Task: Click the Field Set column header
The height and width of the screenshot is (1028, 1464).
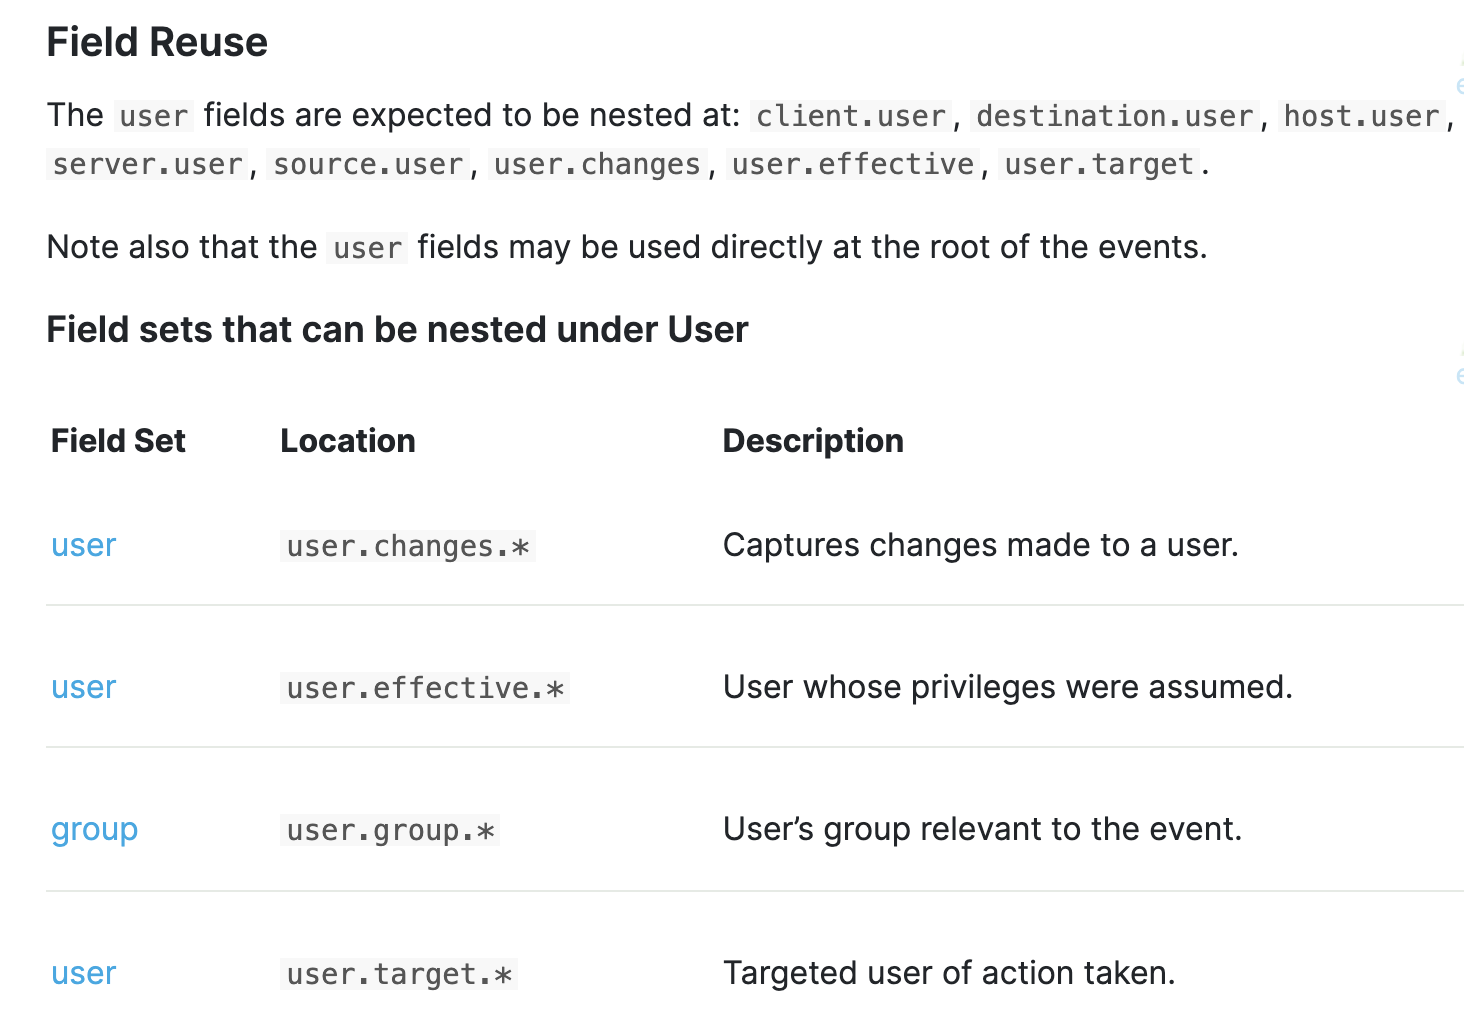Action: [x=118, y=441]
